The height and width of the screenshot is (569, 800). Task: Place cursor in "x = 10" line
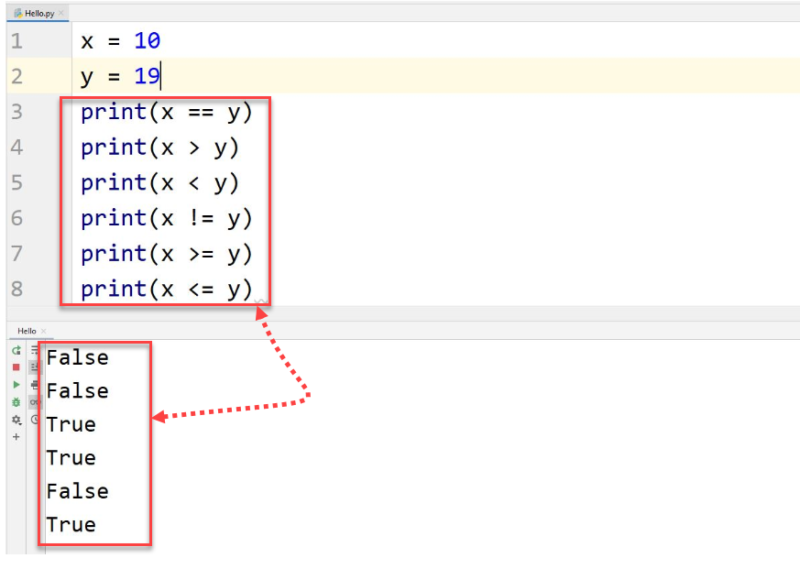[120, 41]
